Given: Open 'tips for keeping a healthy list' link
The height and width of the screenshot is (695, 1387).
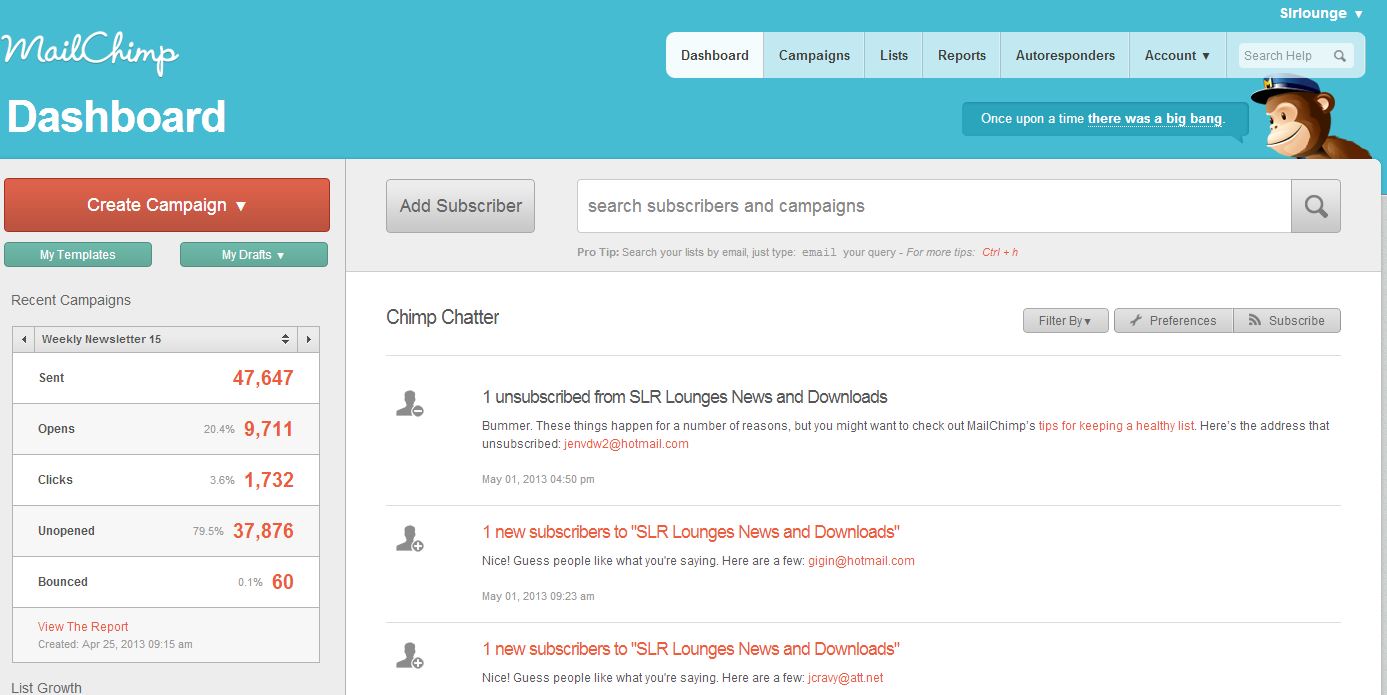Looking at the screenshot, I should click(x=1116, y=426).
